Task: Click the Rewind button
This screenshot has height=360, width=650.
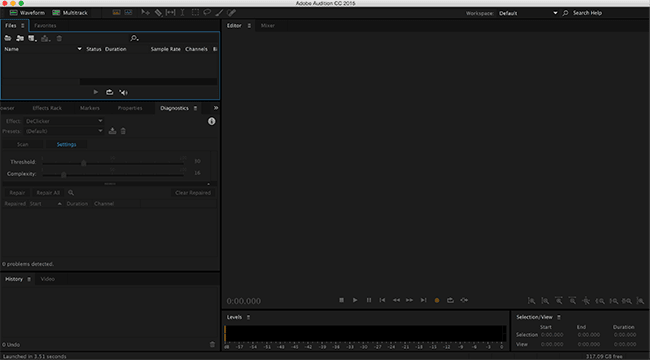Action: pyautogui.click(x=396, y=300)
